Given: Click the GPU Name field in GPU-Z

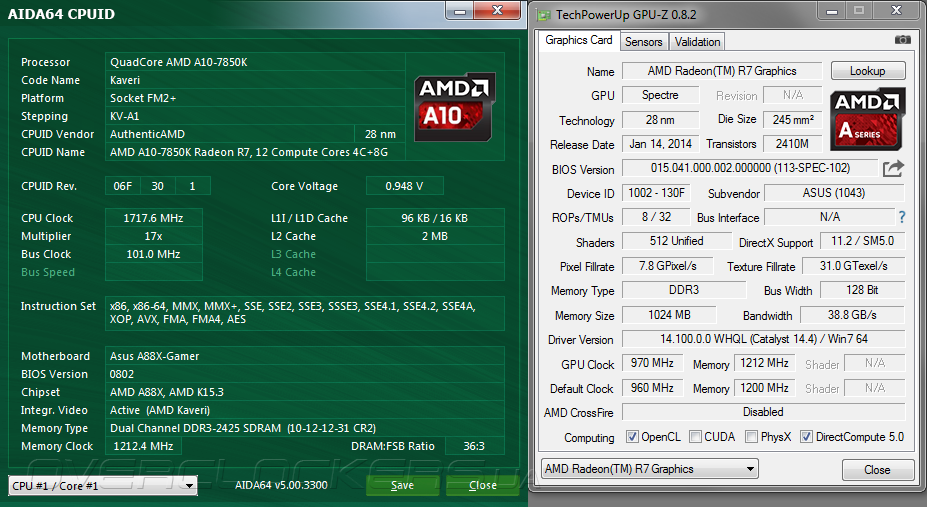Looking at the screenshot, I should point(722,71).
